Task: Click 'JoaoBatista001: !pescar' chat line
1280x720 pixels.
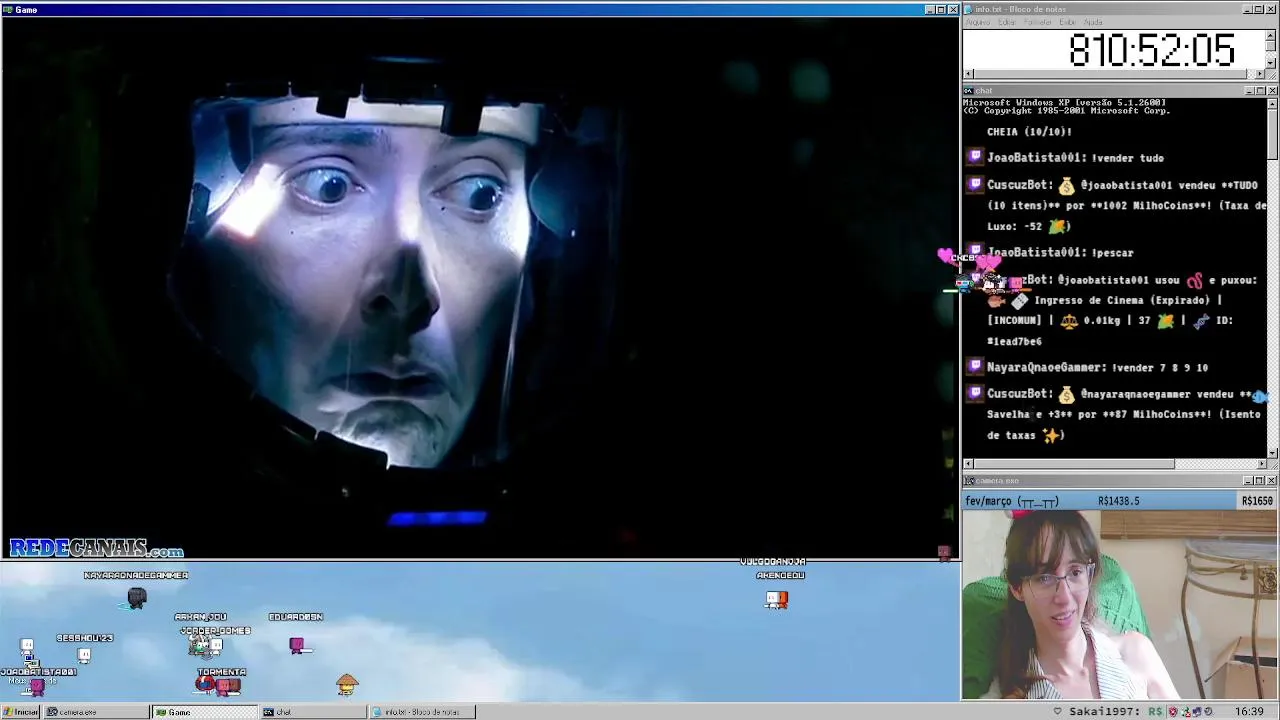Action: point(1060,253)
